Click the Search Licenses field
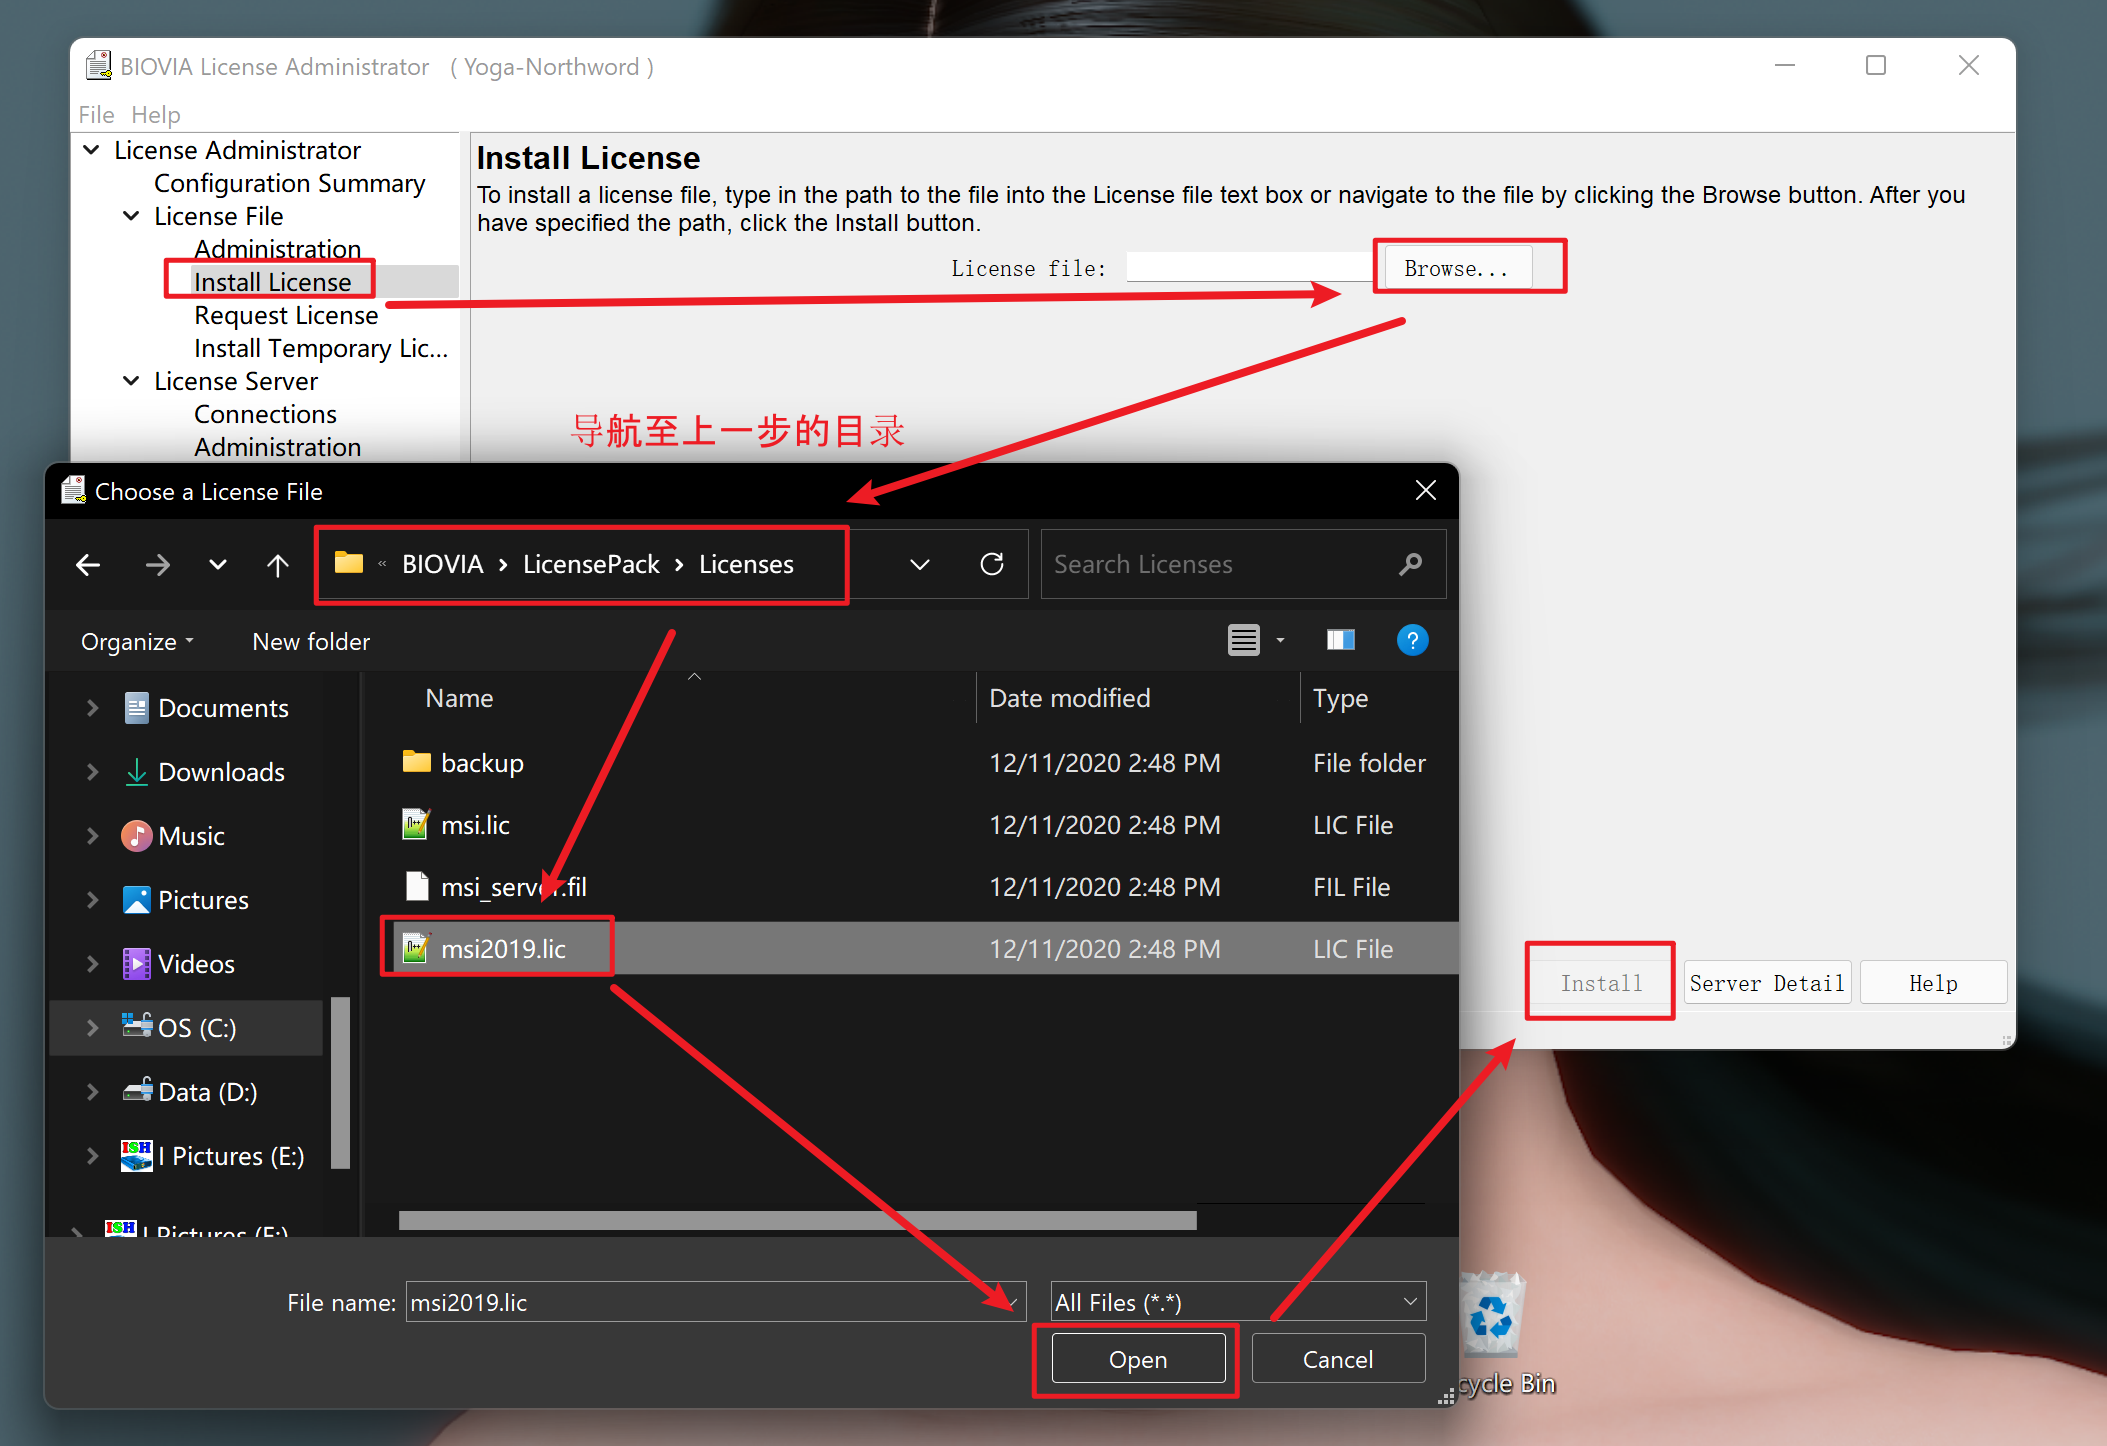 1243,564
